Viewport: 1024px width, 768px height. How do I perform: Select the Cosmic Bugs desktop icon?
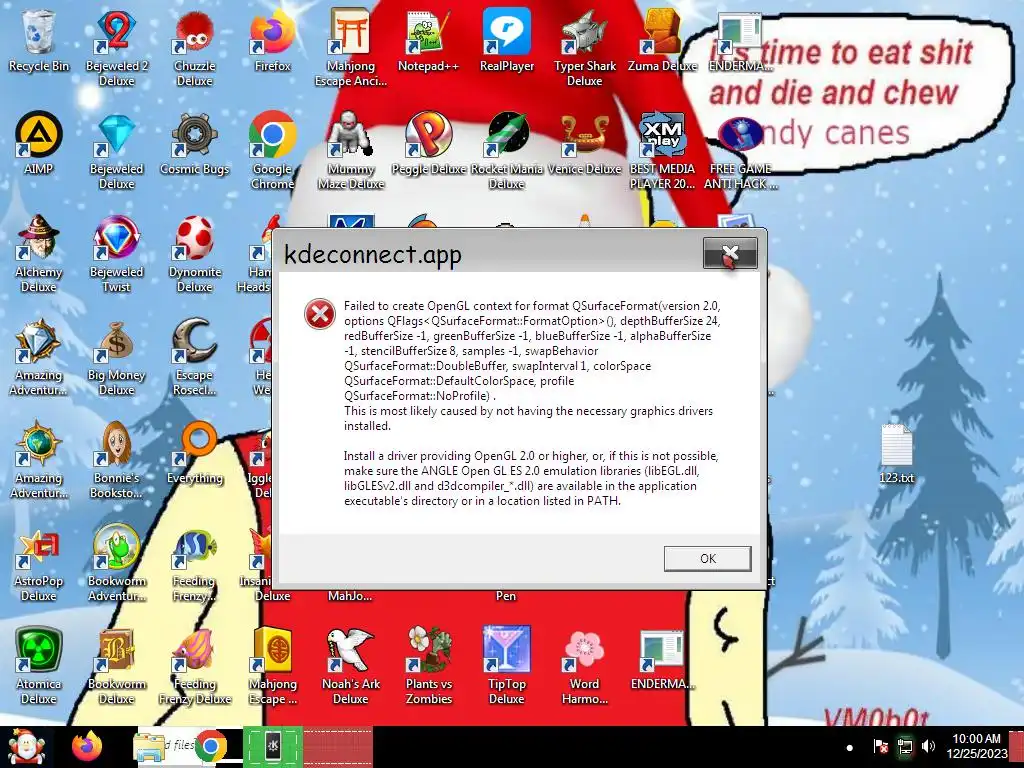(x=195, y=143)
